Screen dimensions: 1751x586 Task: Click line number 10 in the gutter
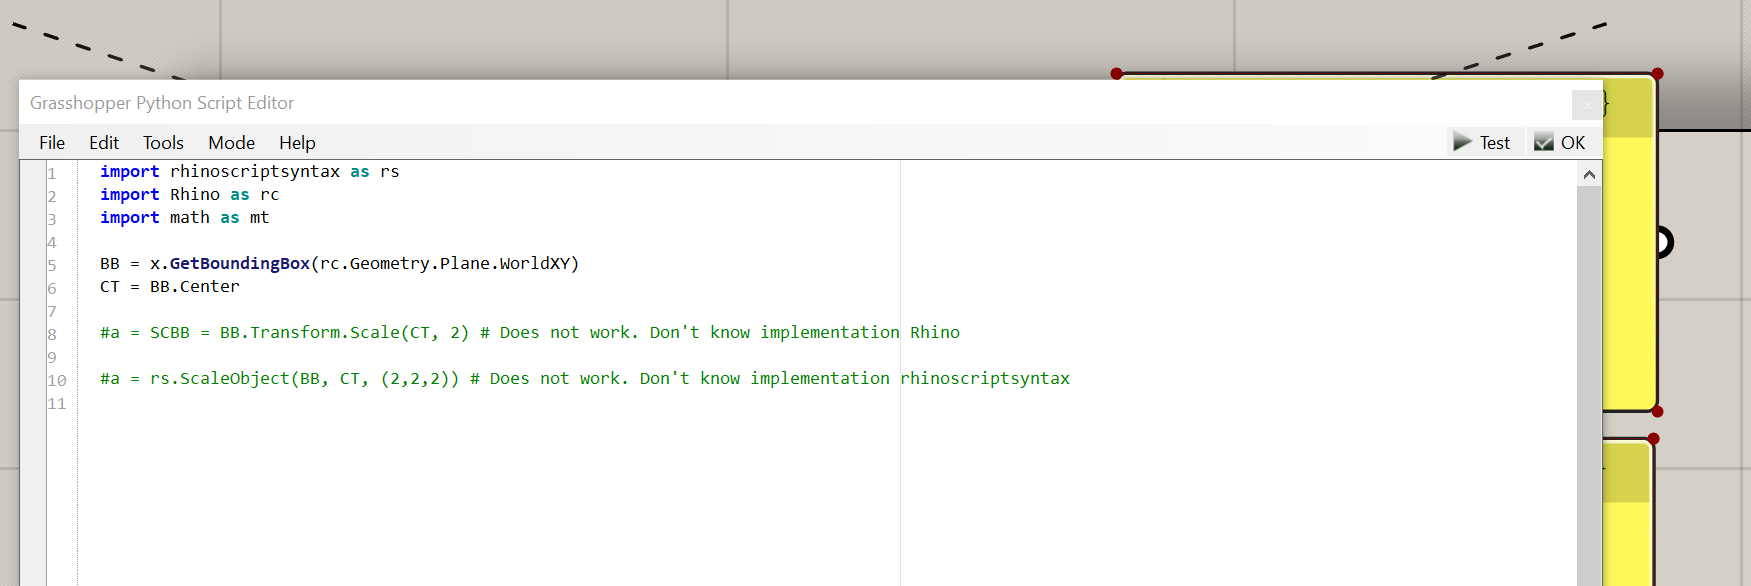57,380
